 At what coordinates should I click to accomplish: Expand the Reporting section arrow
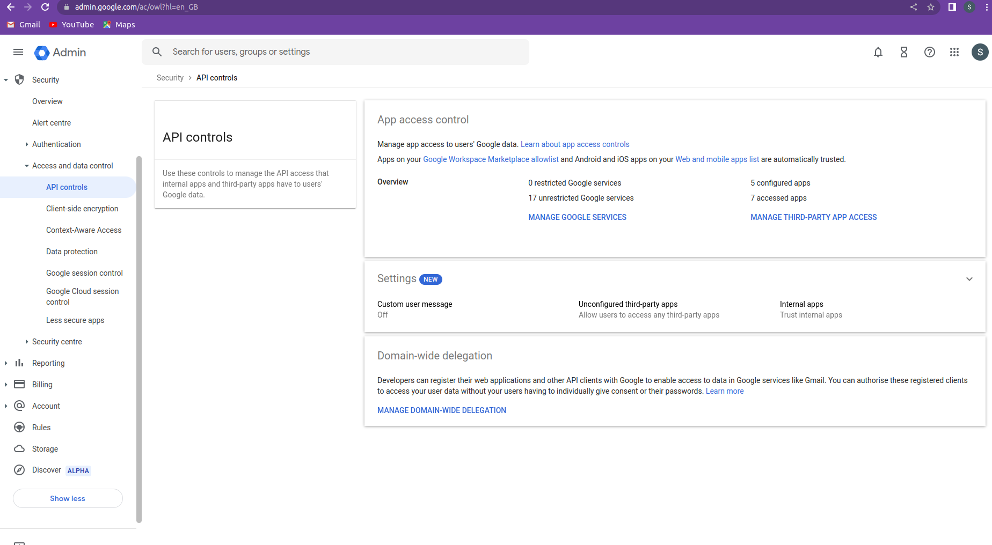[x=6, y=363]
